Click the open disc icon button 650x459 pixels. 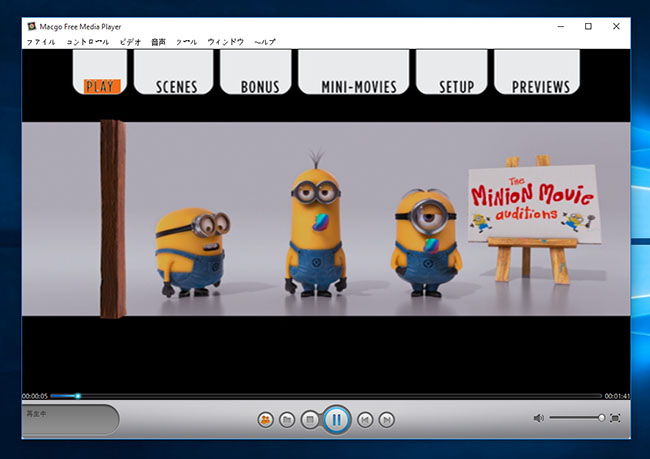tap(265, 420)
